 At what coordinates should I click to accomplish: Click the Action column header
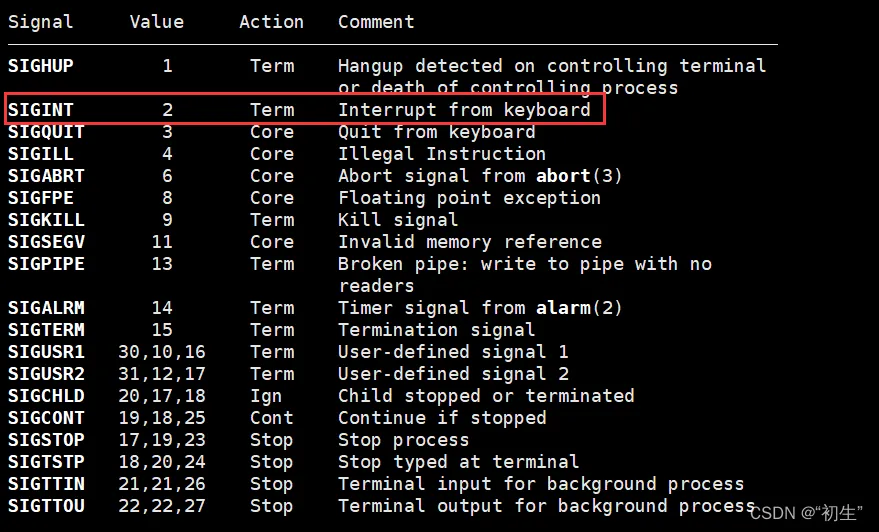pos(271,21)
